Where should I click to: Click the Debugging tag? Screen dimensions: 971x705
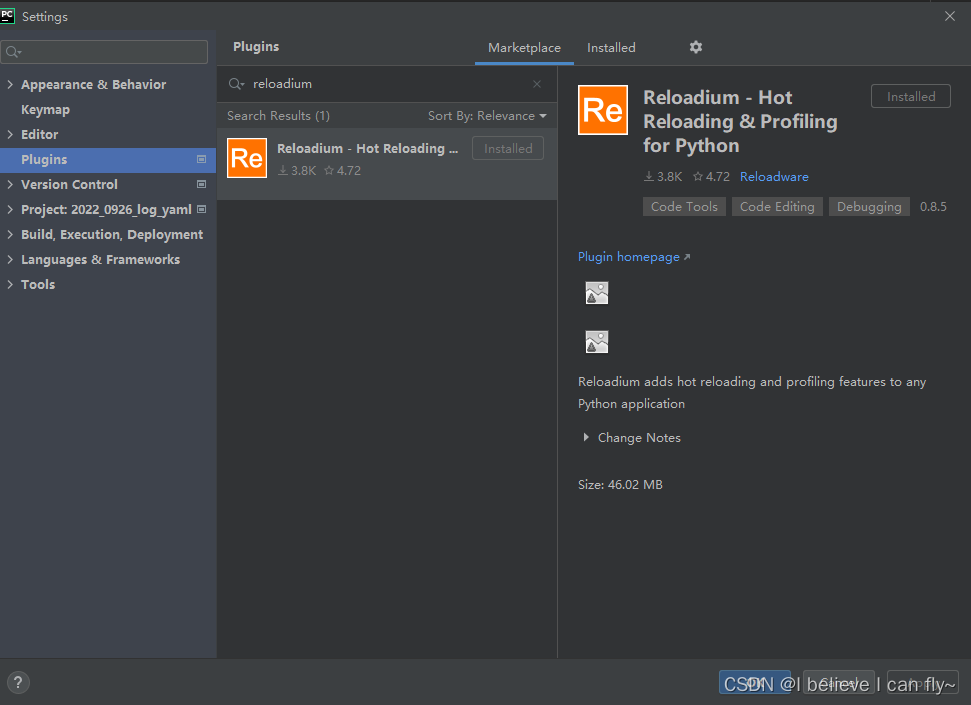point(869,207)
